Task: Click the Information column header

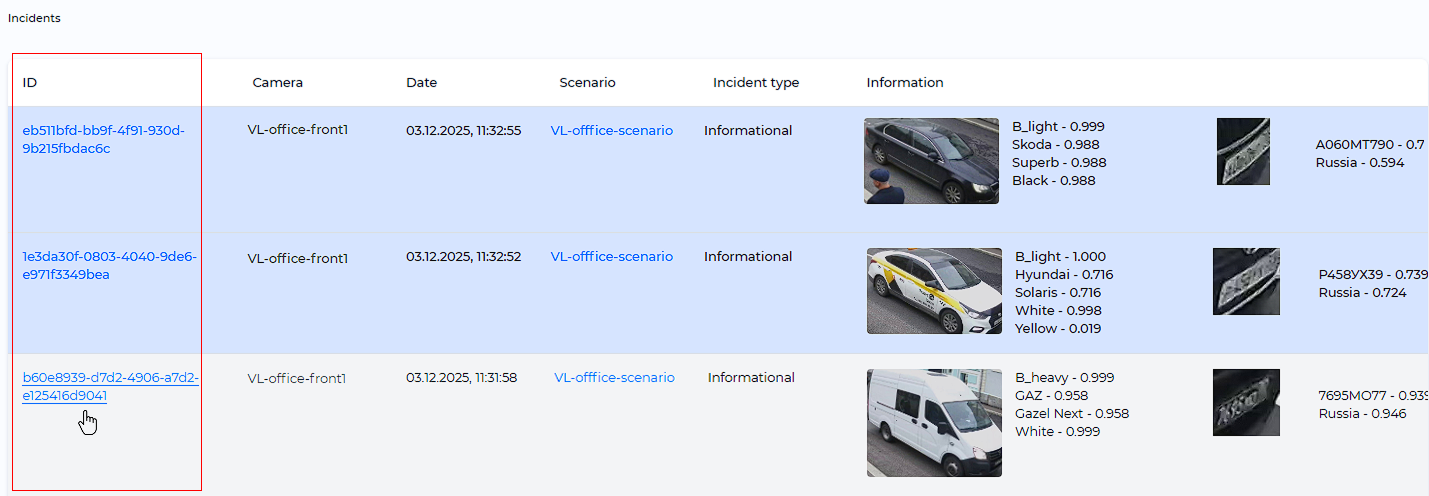Action: coord(905,82)
